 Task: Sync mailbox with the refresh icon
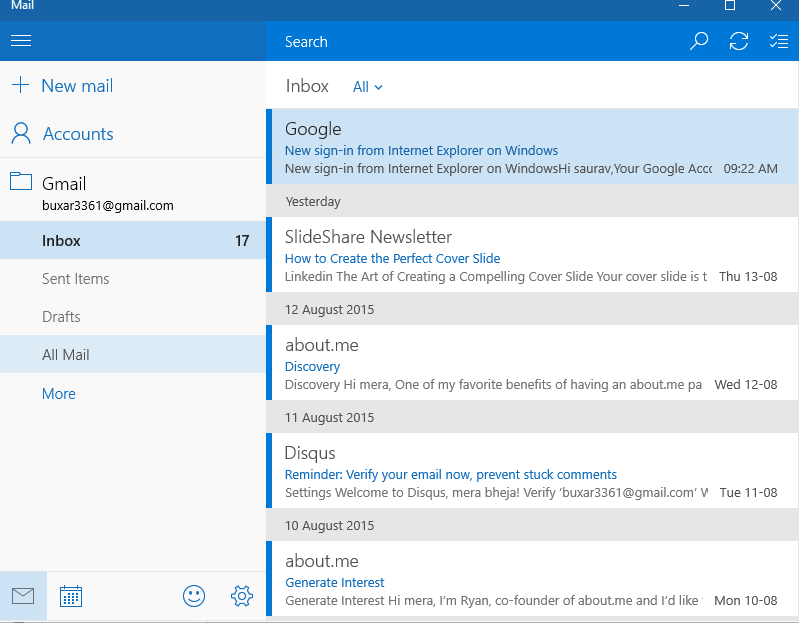point(739,41)
